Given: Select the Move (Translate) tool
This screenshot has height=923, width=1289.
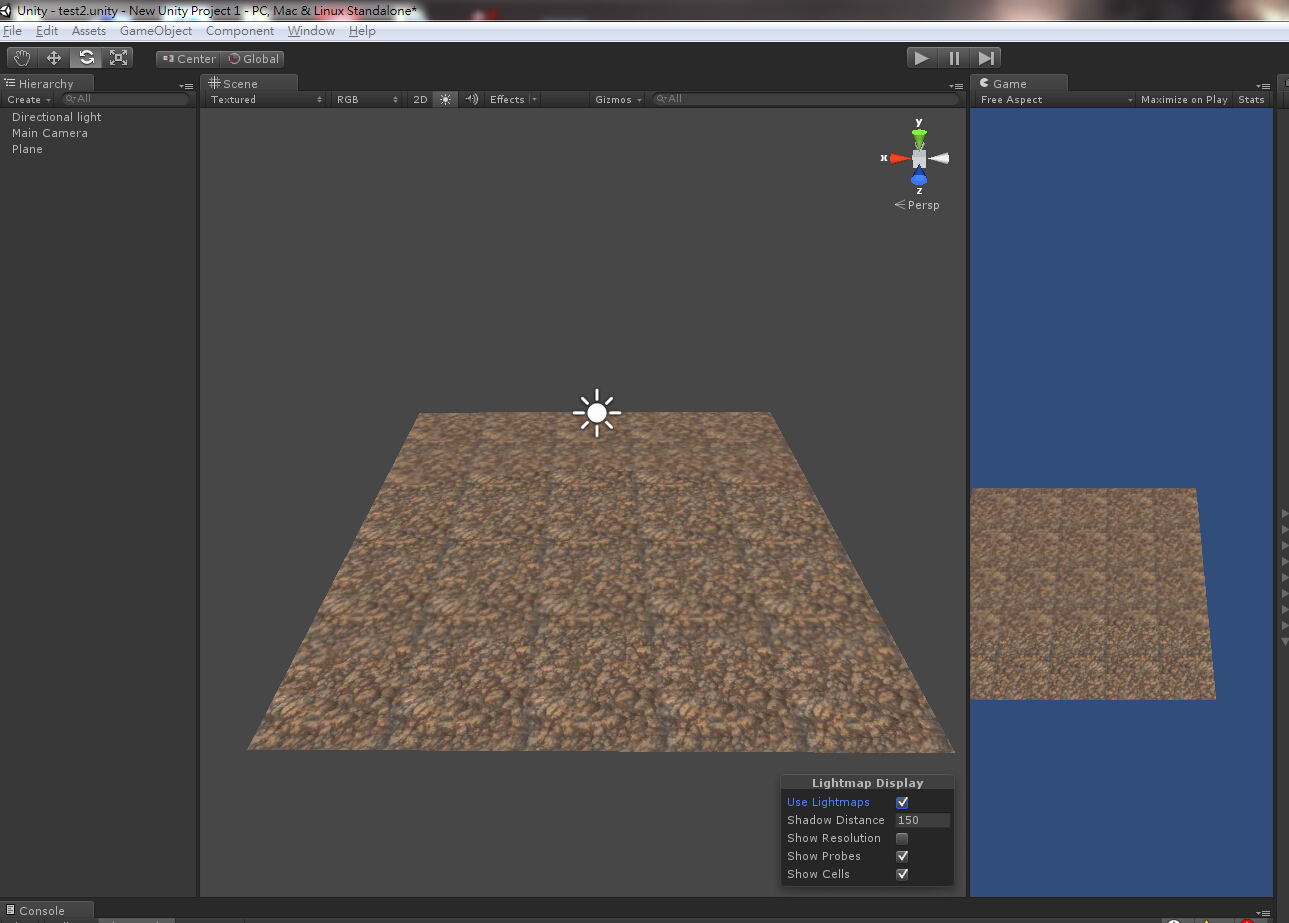Looking at the screenshot, I should (54, 58).
